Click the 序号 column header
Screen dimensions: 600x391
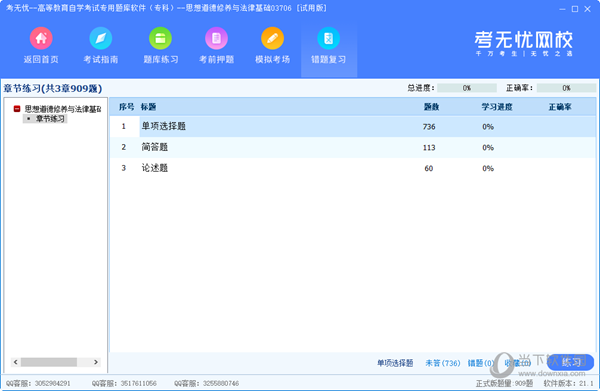click(x=126, y=107)
